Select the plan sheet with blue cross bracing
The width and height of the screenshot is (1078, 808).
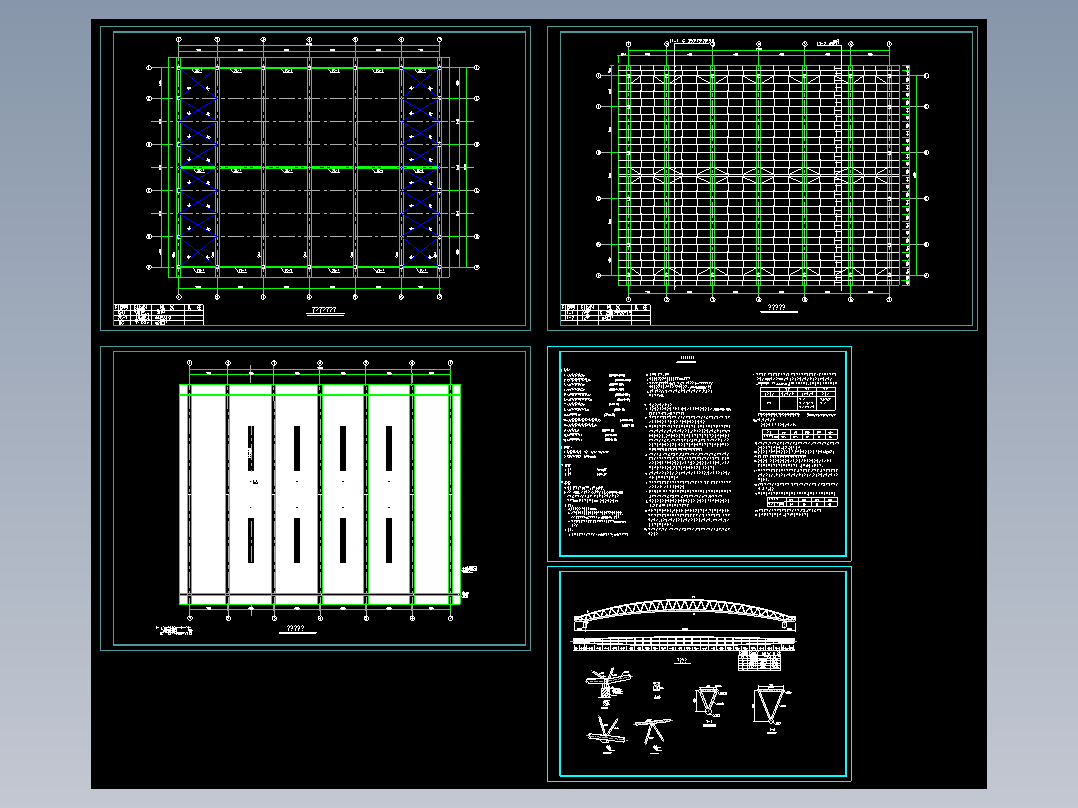[x=315, y=178]
